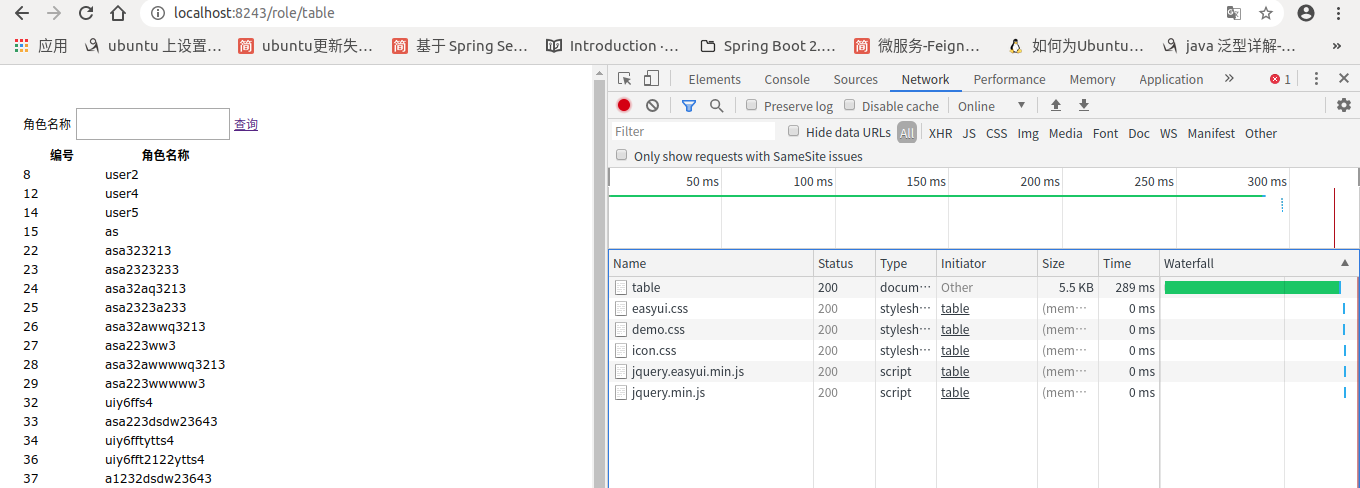Export HAR file with download arrow icon

(1083, 105)
